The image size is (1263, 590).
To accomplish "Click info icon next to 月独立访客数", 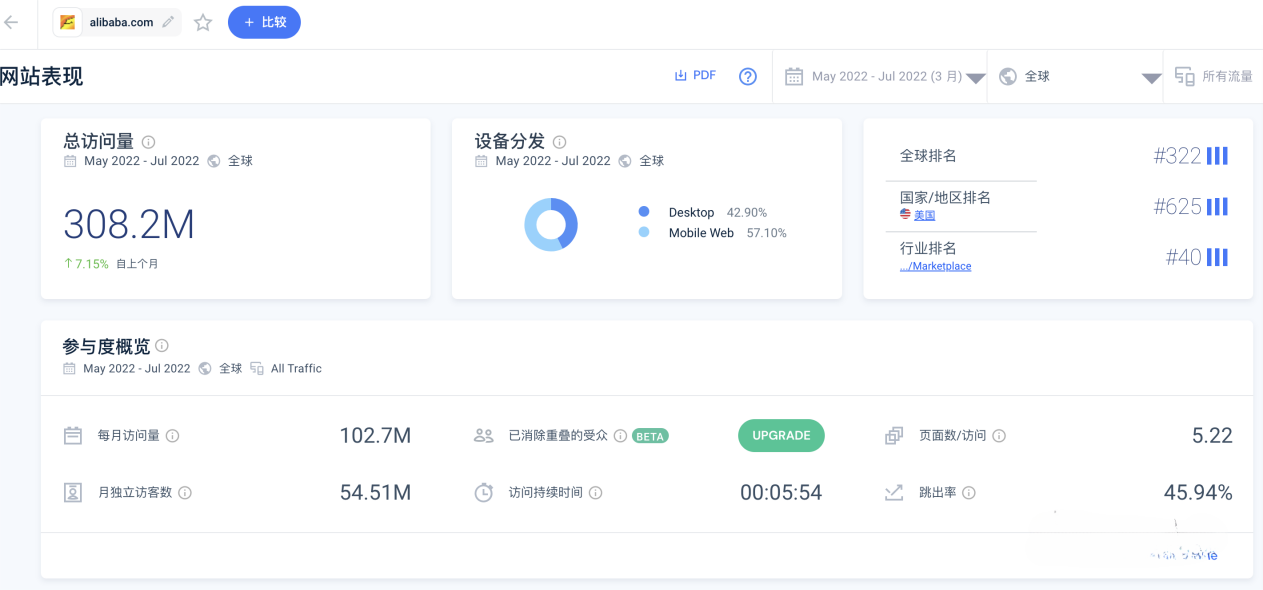I will 185,492.
